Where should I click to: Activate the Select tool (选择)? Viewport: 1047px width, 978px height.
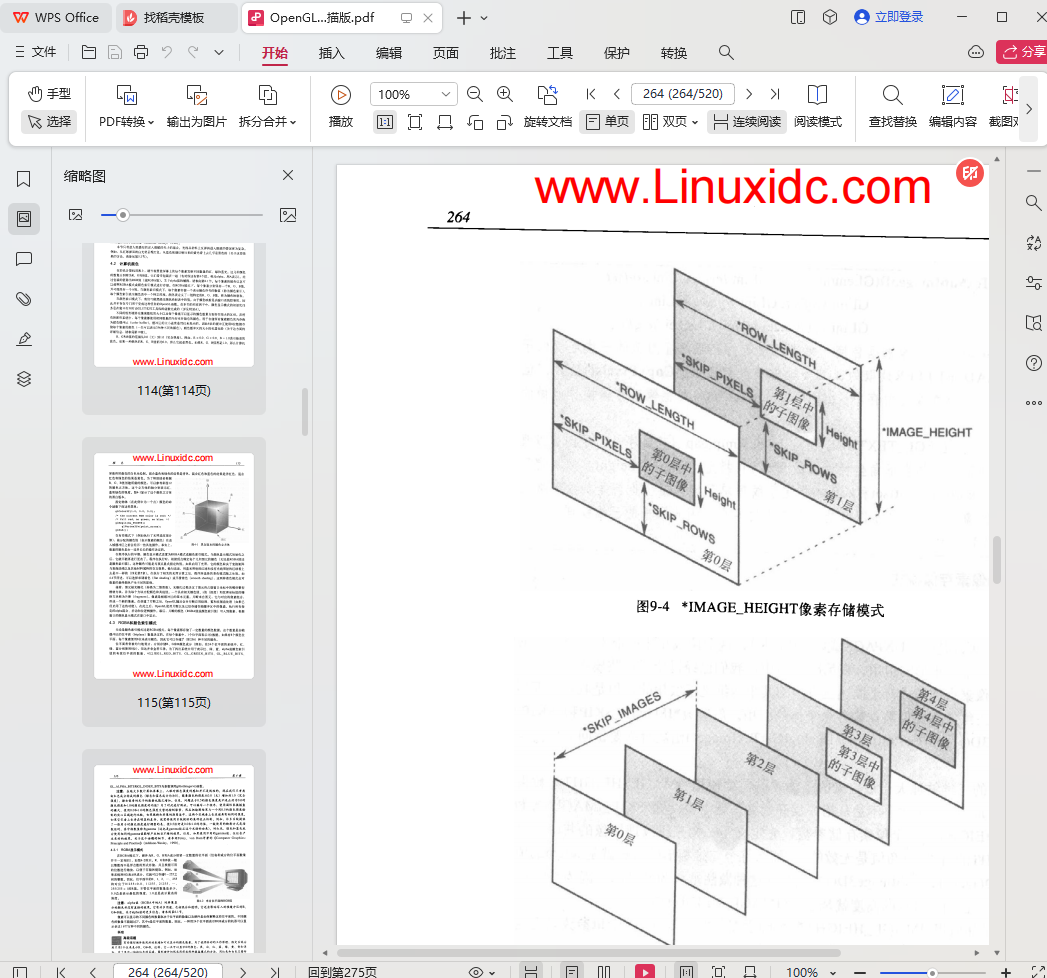tap(49, 121)
